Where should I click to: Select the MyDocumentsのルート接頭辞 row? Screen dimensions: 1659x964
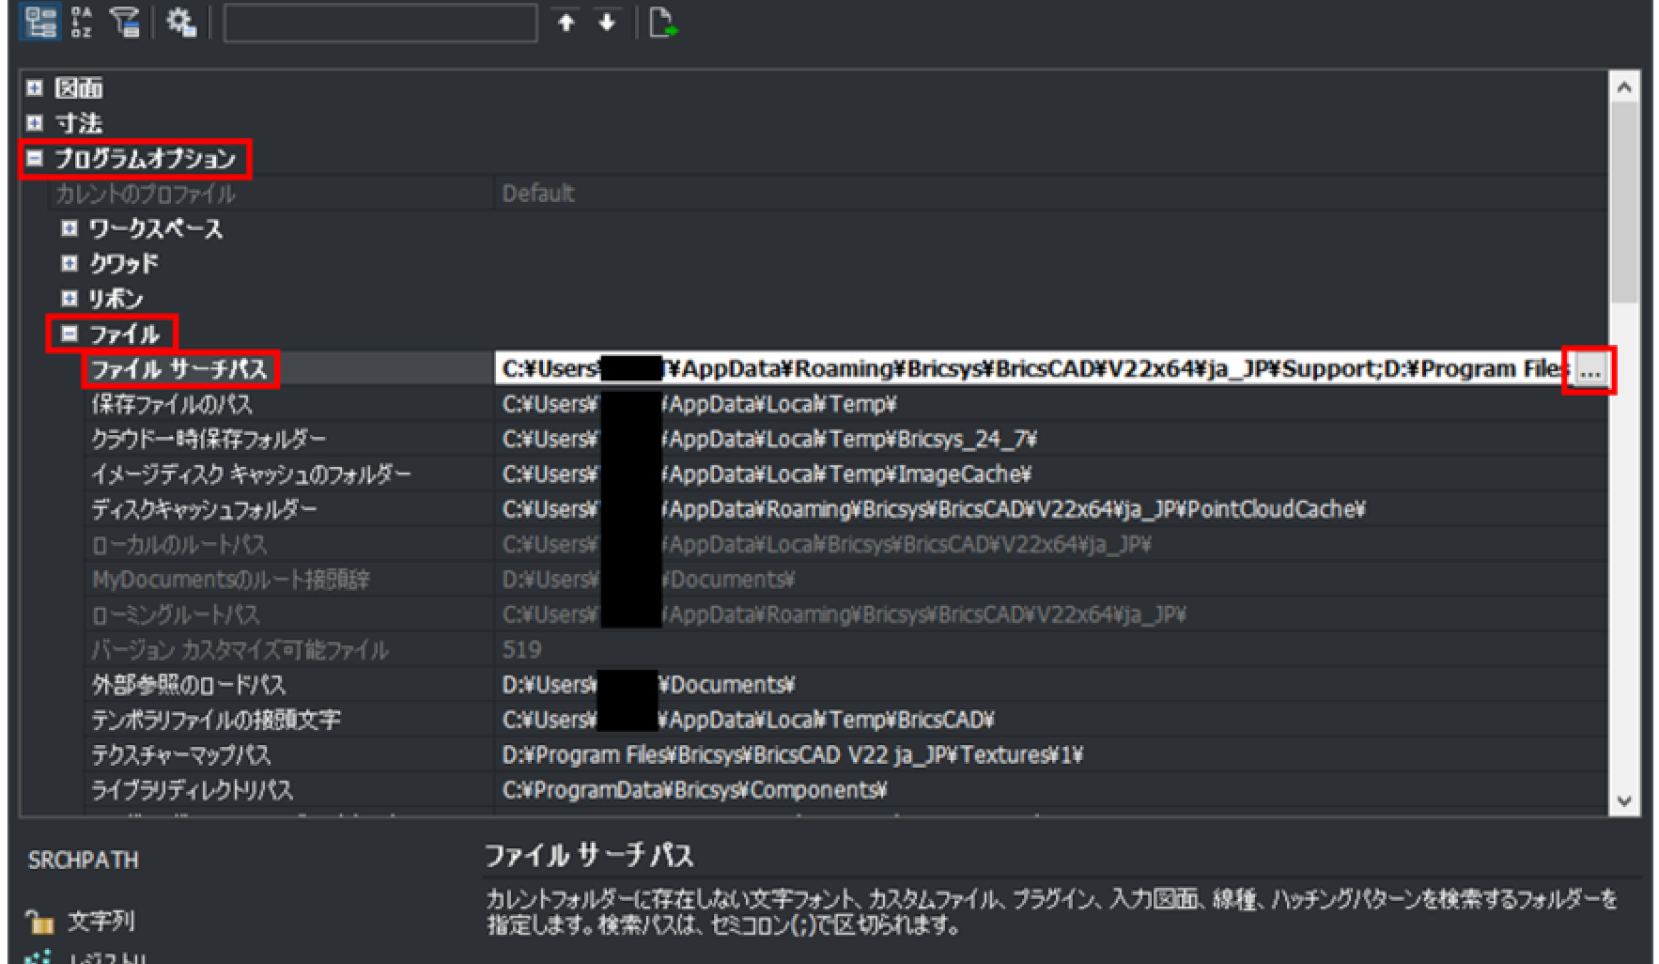pos(230,580)
